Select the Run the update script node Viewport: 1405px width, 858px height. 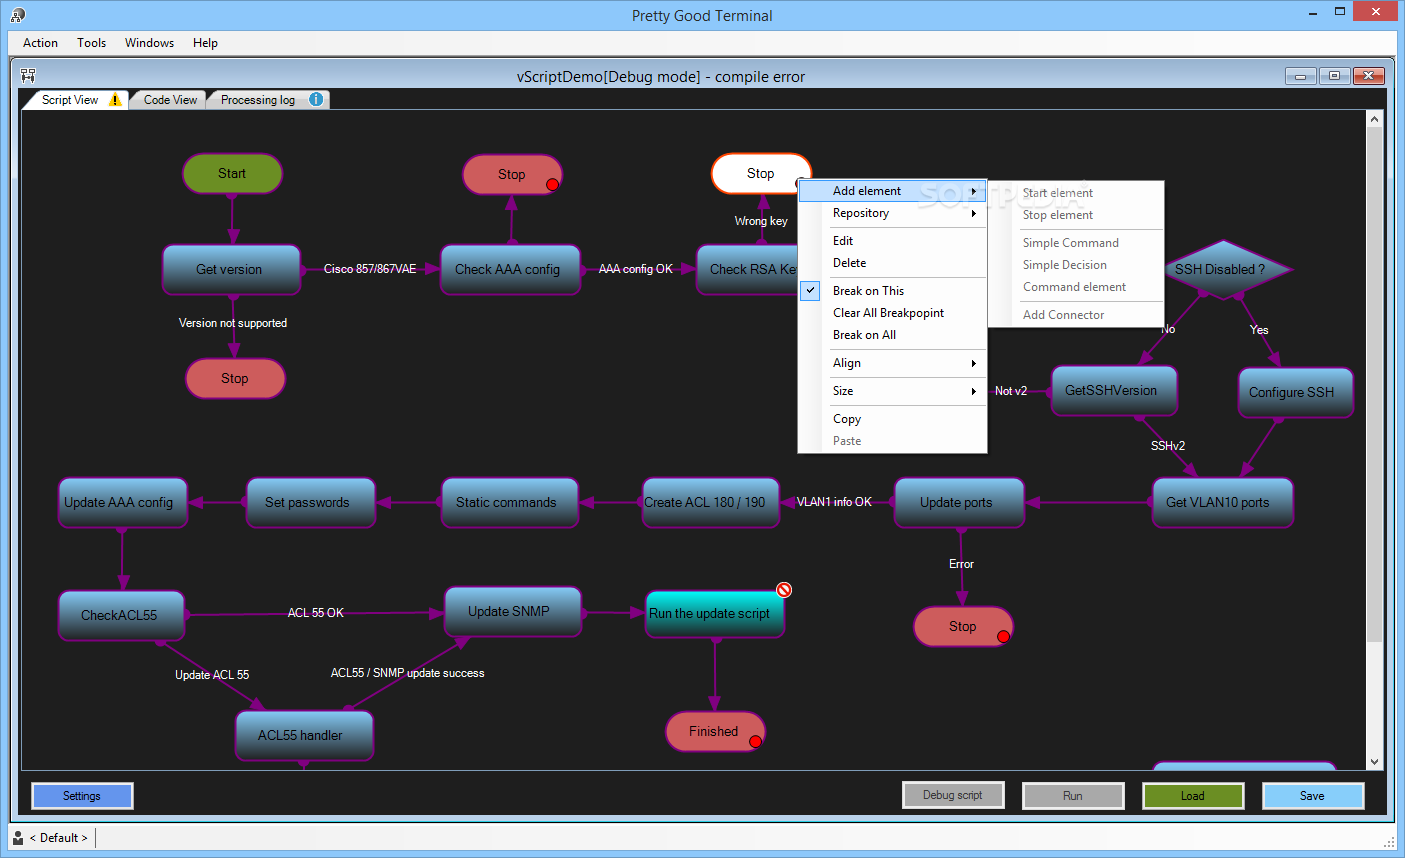pyautogui.click(x=715, y=613)
